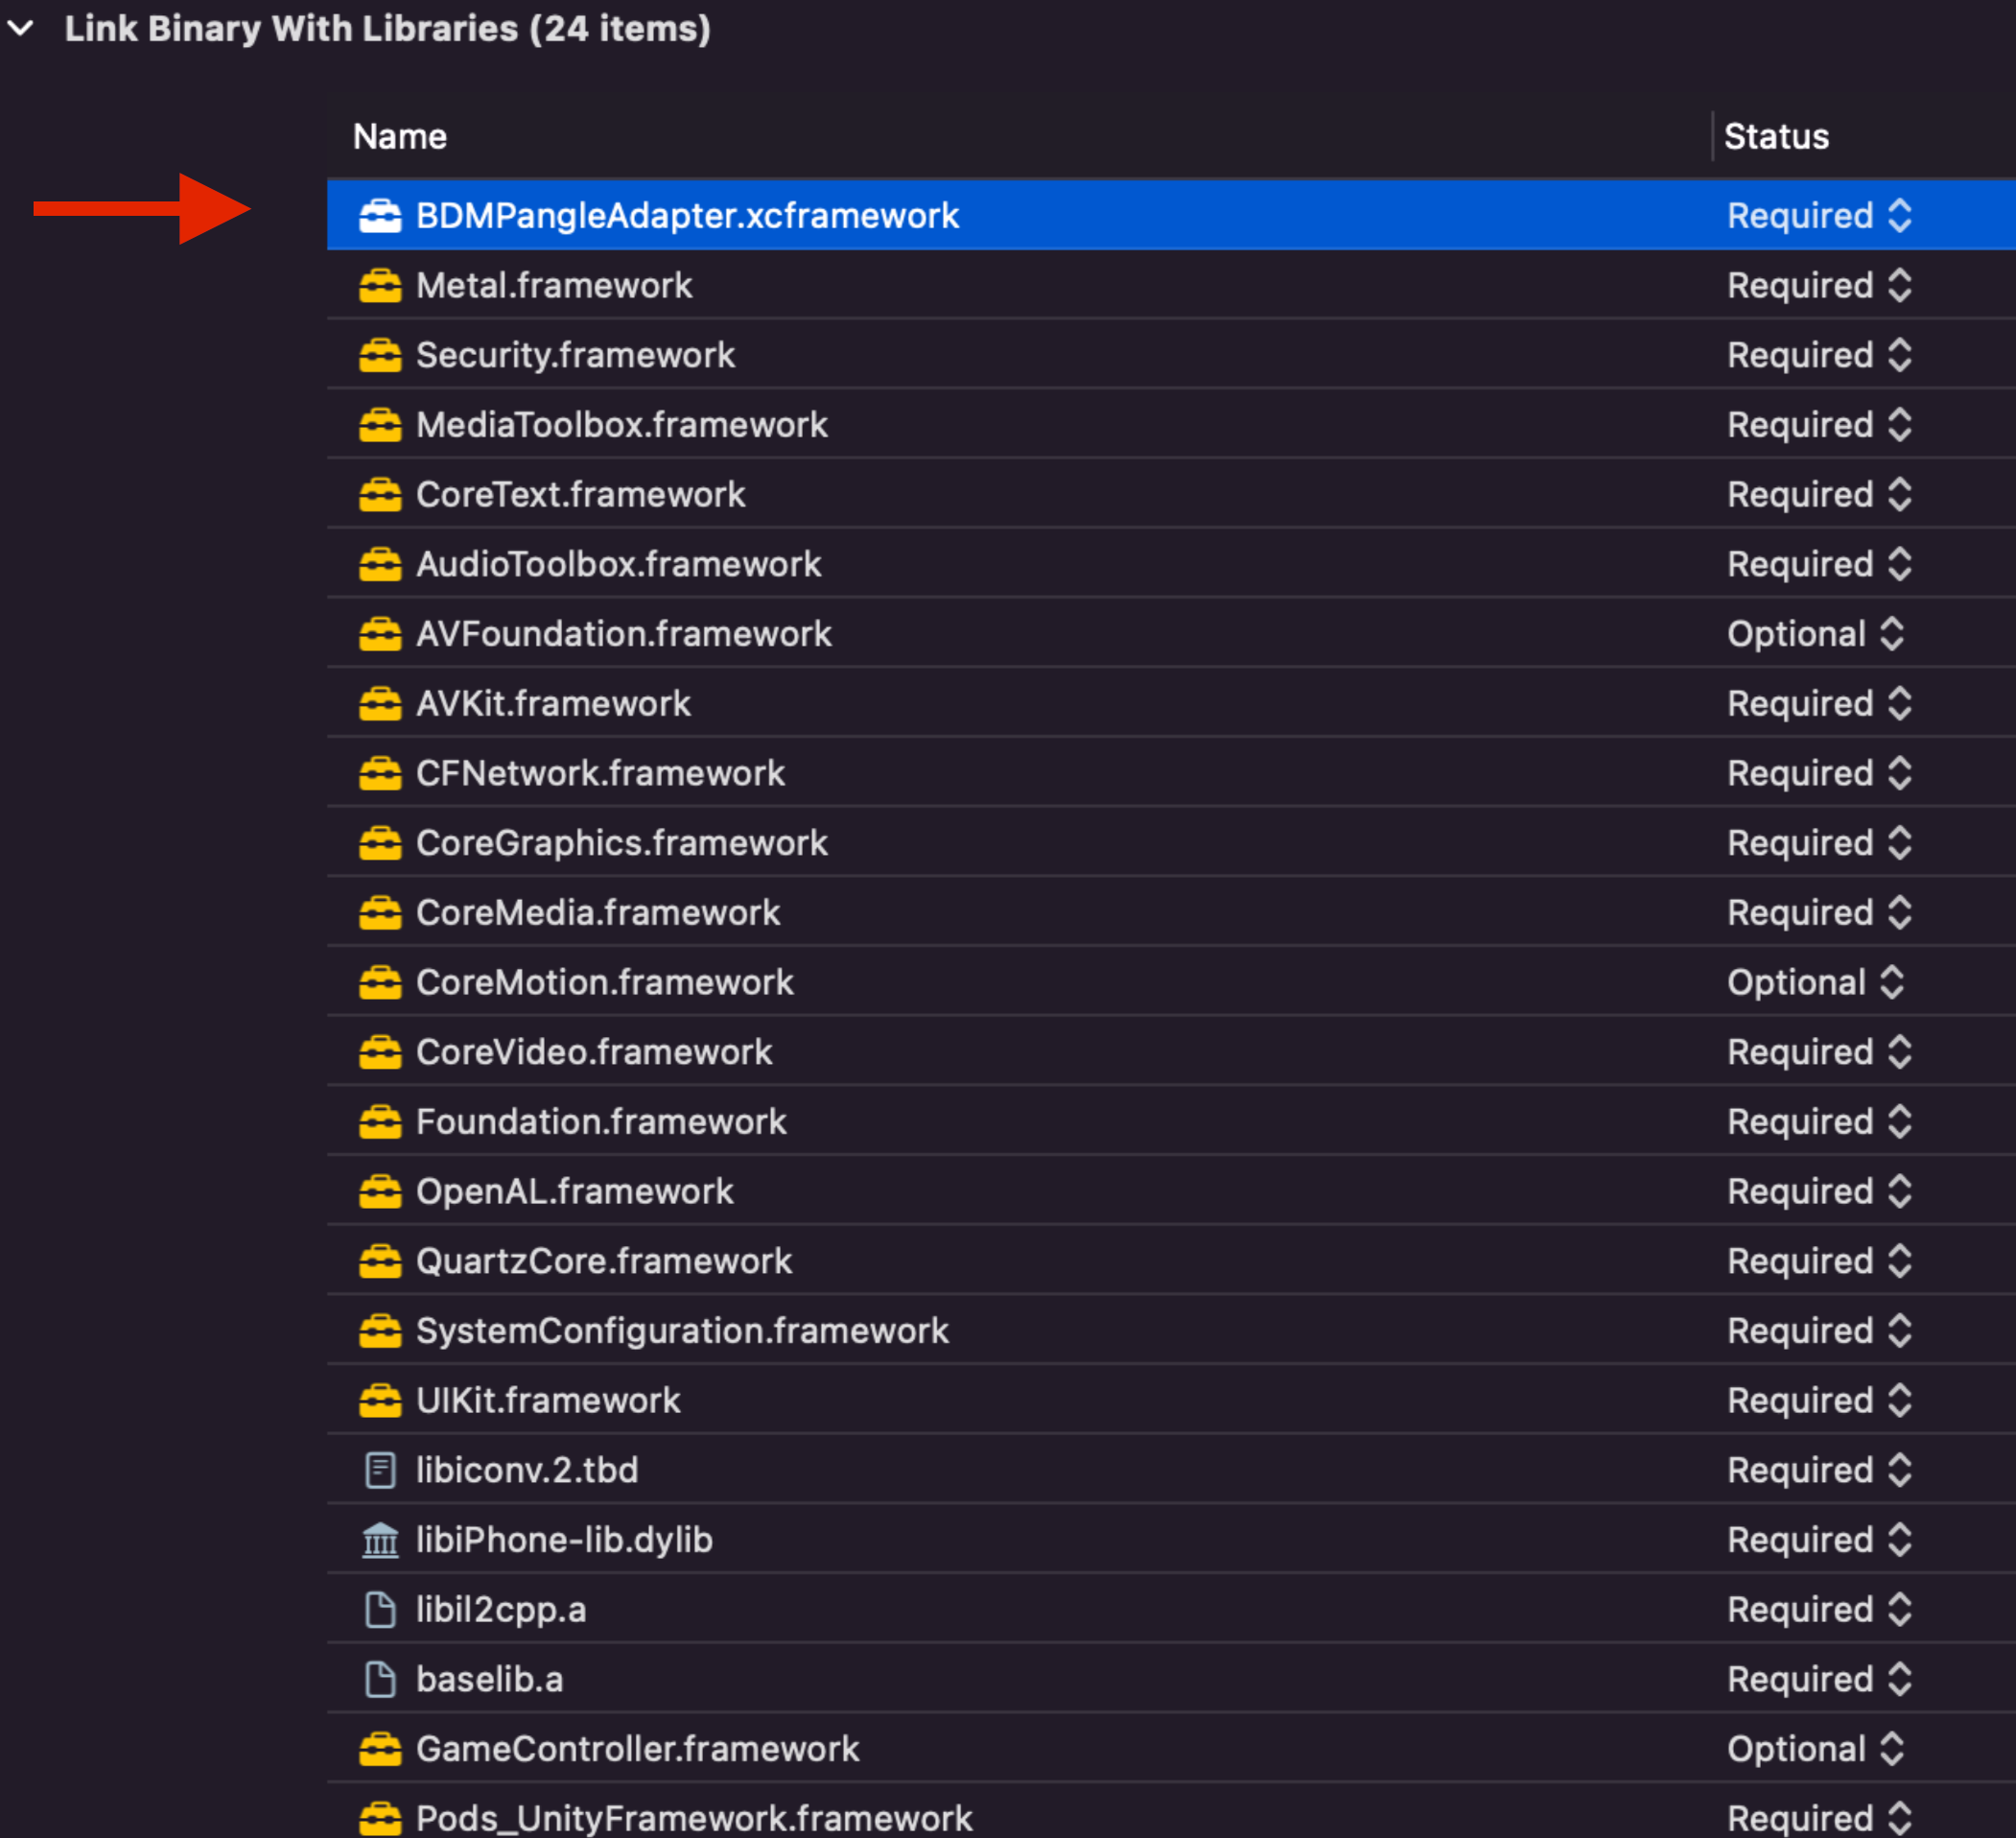Collapse the Link Binary With Libraries section

pyautogui.click(x=21, y=29)
